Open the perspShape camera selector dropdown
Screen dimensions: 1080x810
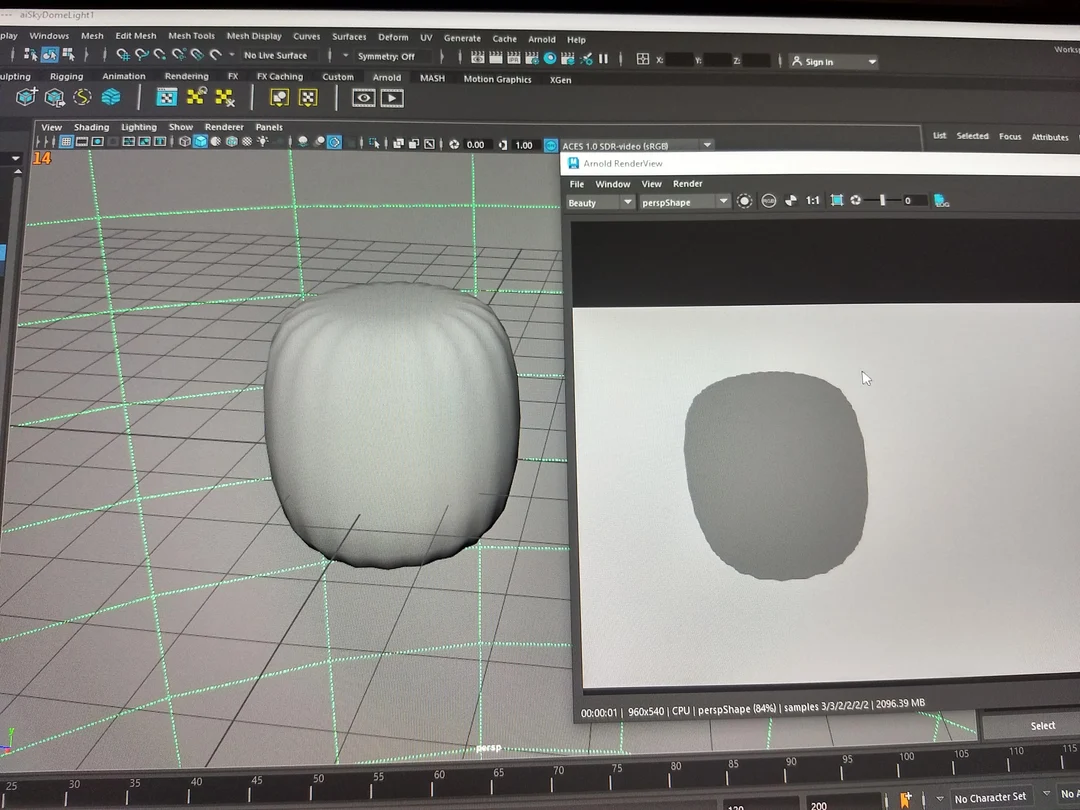point(684,200)
